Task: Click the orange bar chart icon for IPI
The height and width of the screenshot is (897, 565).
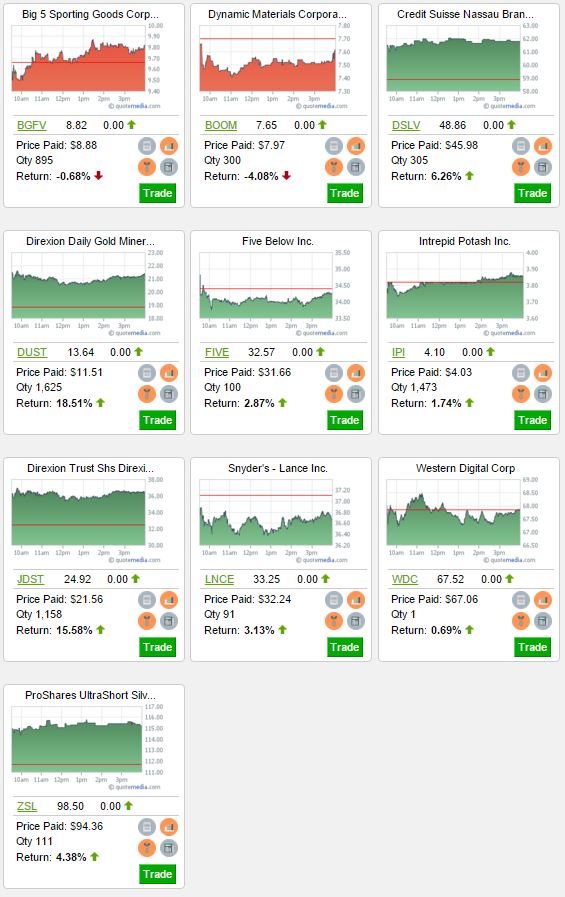Action: [543, 373]
